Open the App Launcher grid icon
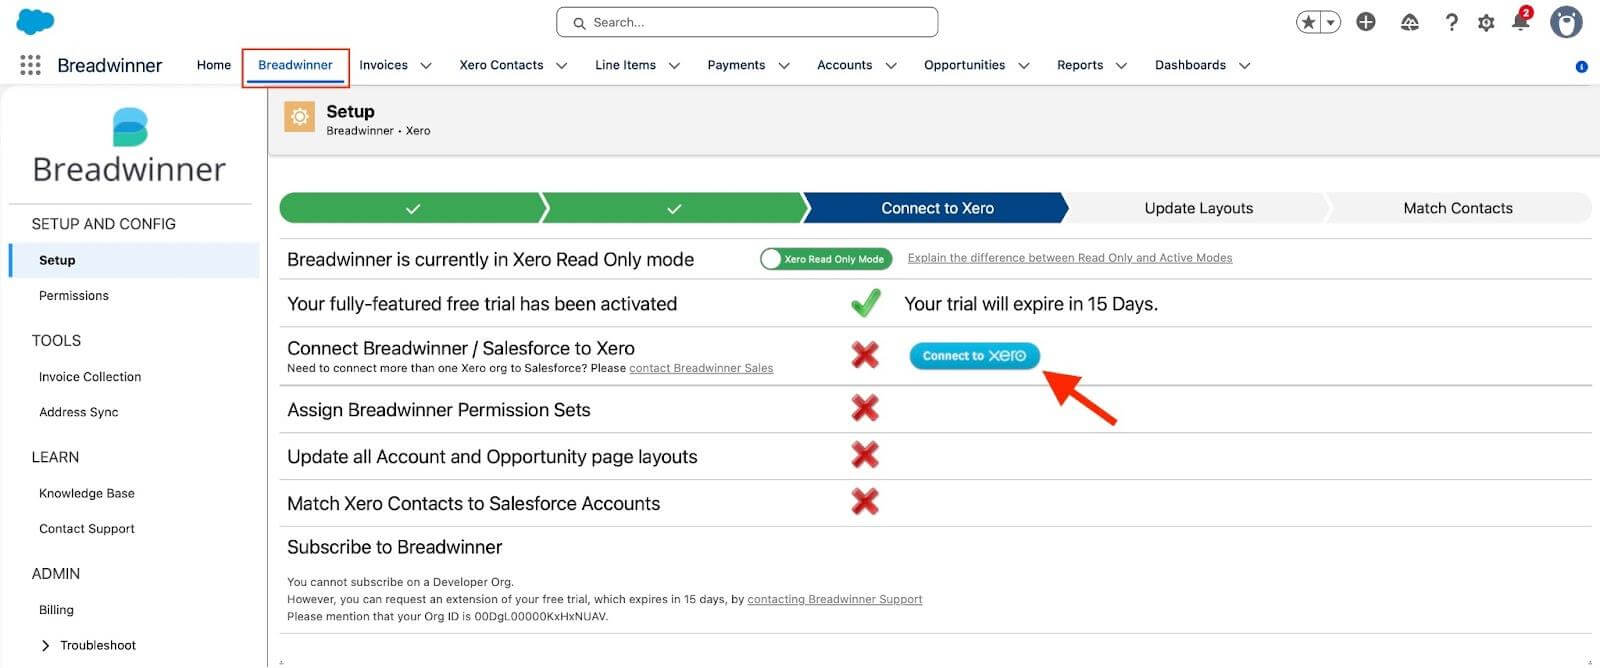This screenshot has height=668, width=1600. pos(30,65)
